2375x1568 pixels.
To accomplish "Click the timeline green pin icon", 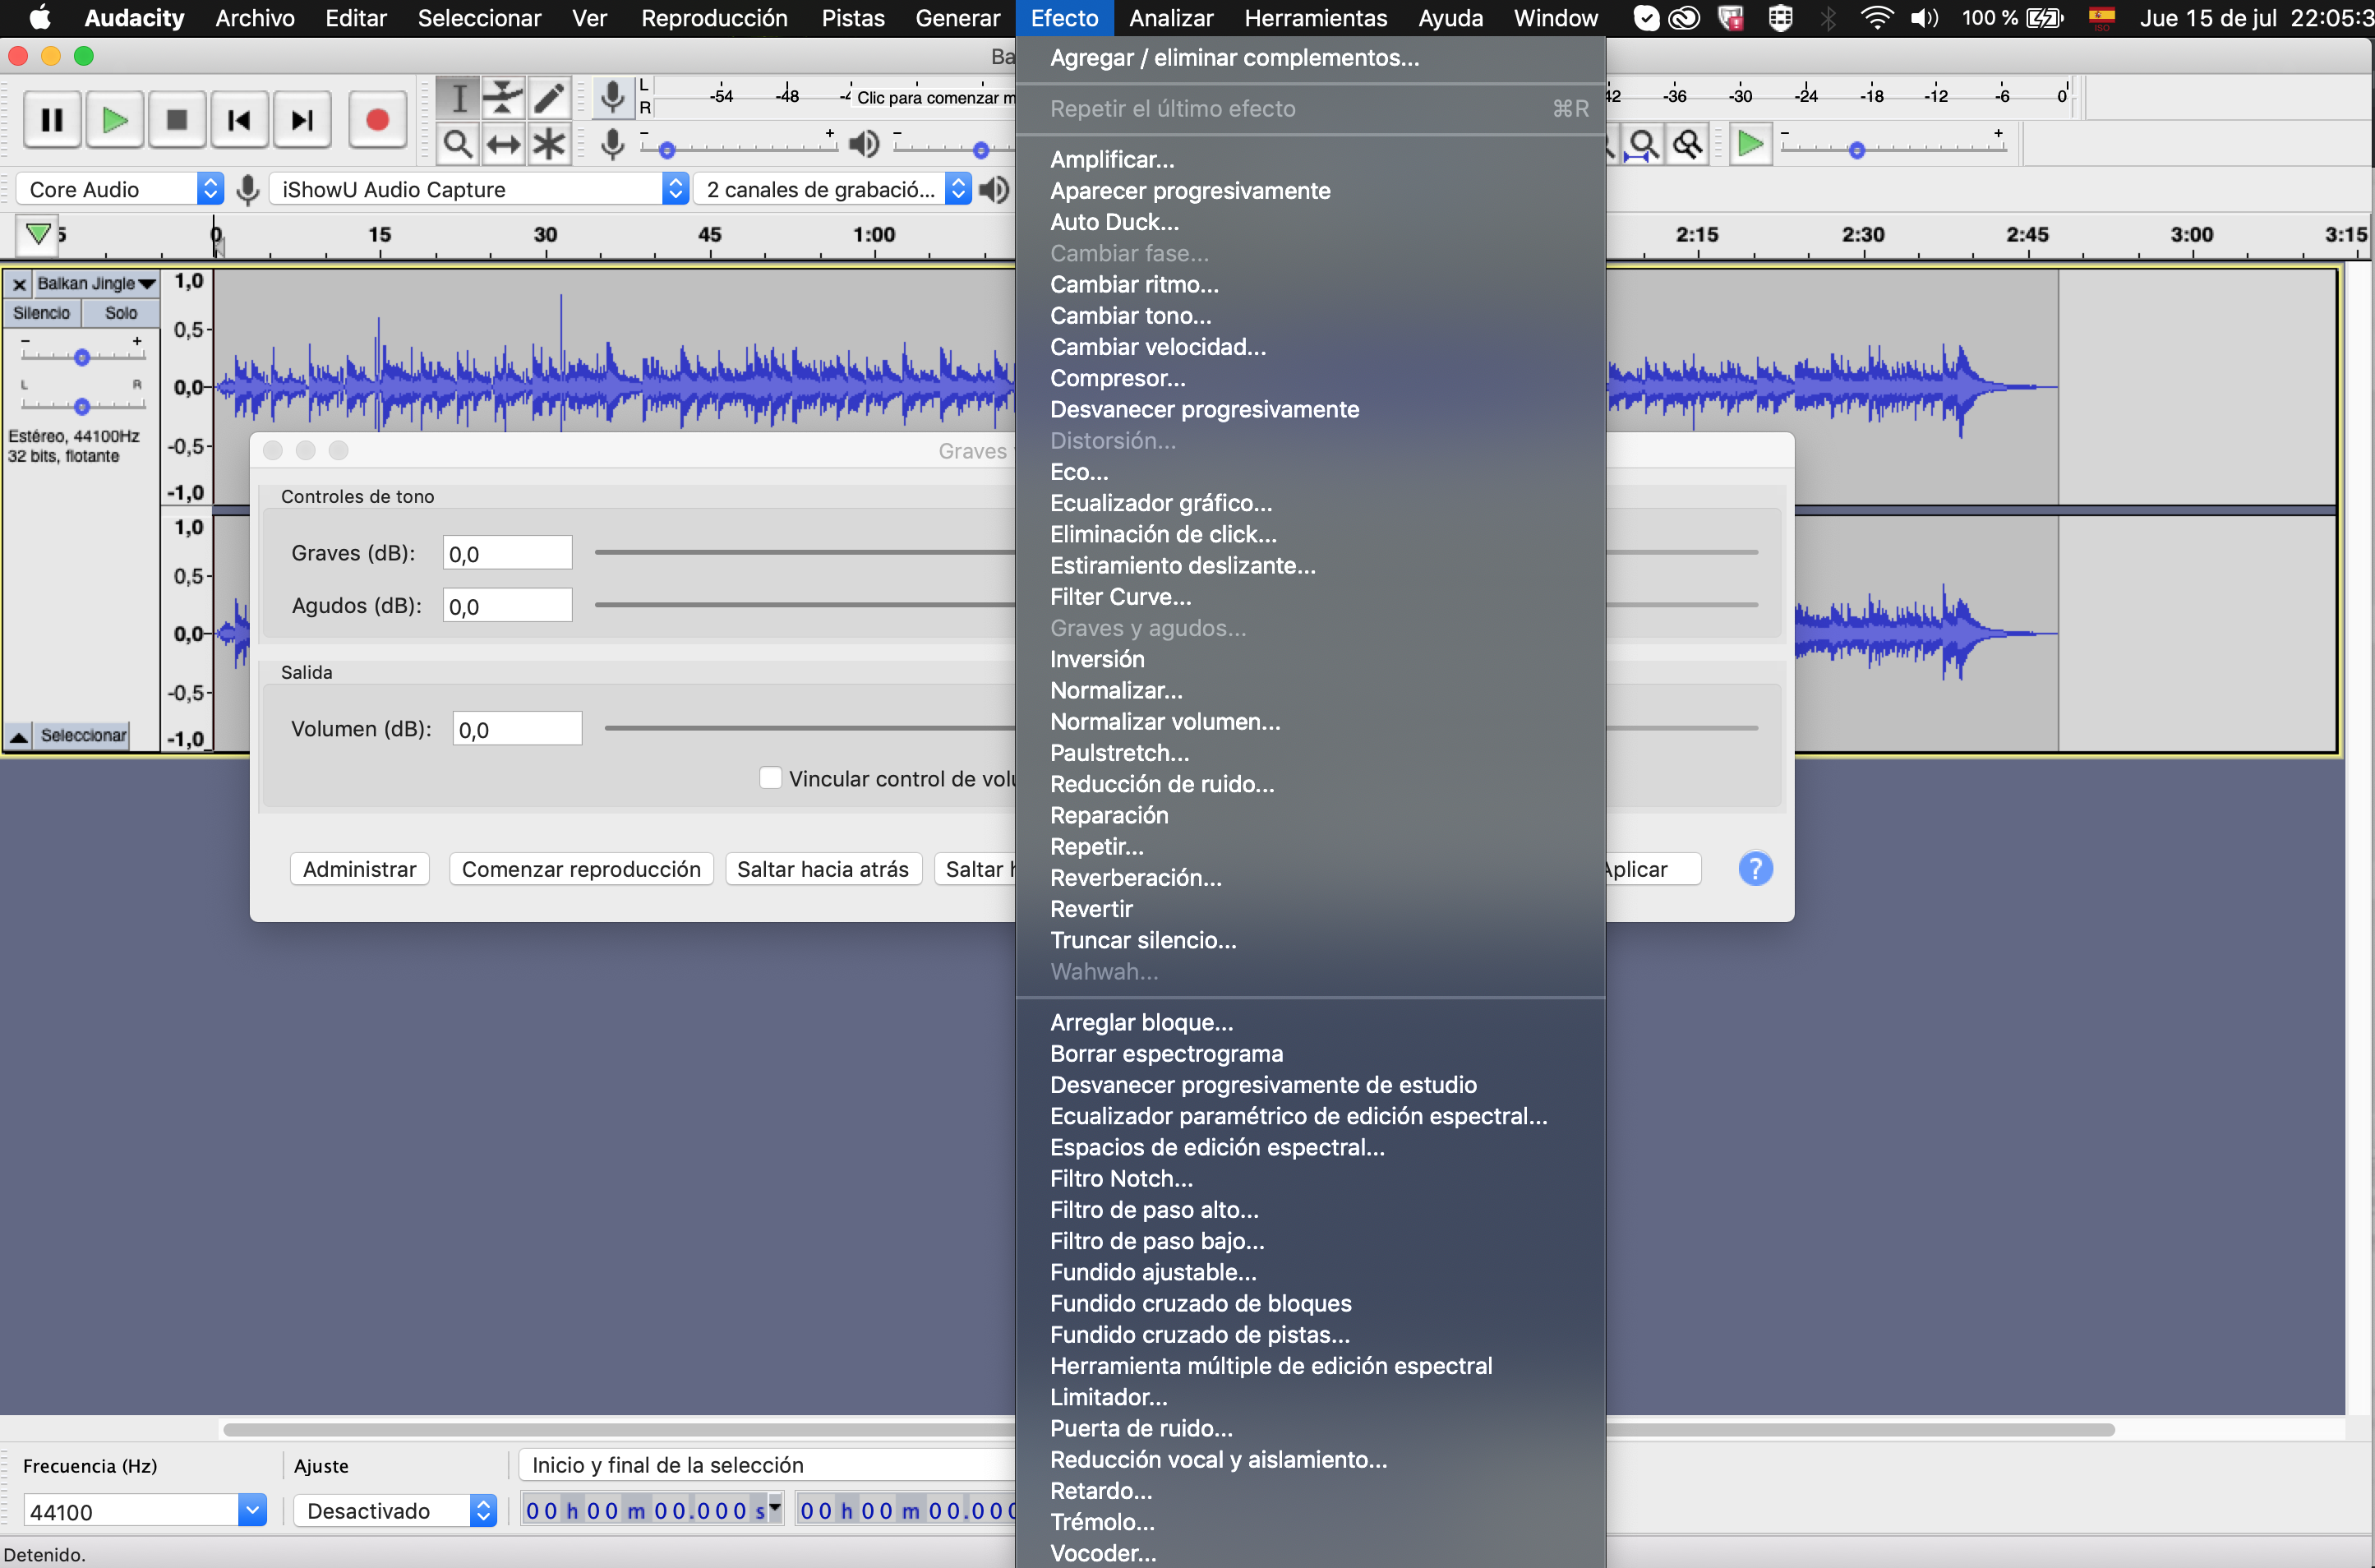I will [38, 234].
